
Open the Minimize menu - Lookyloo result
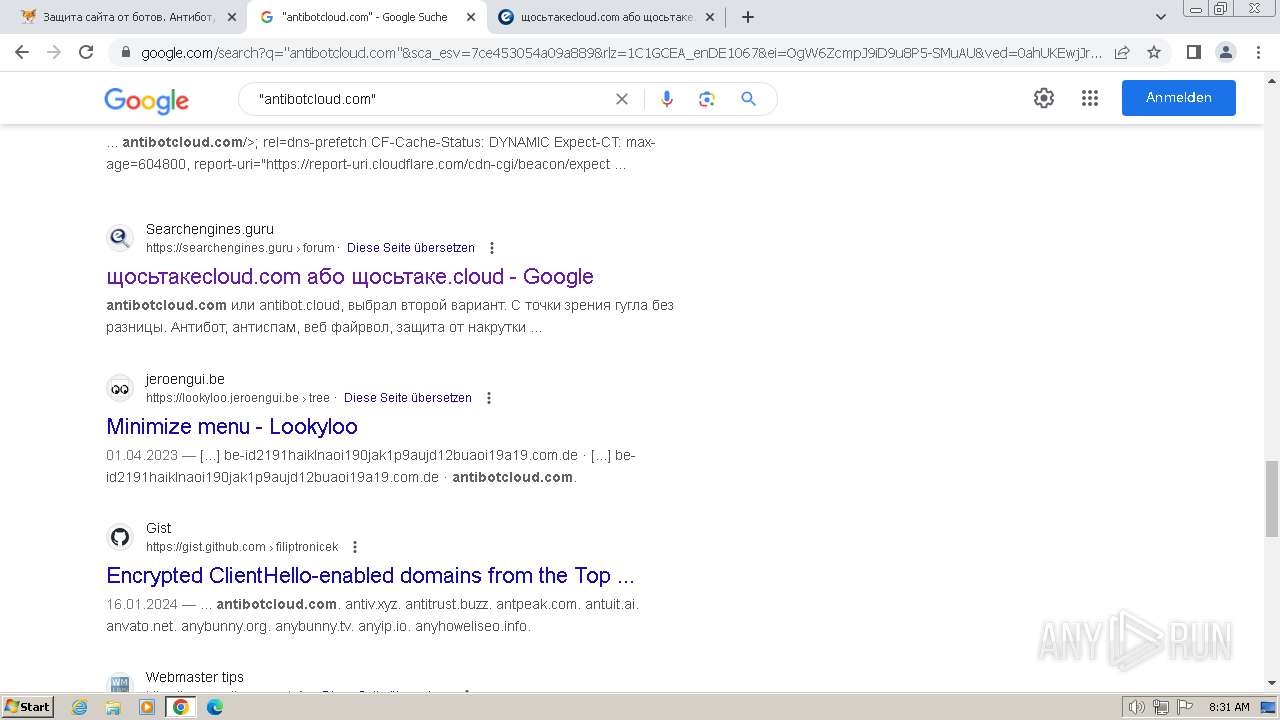(232, 427)
